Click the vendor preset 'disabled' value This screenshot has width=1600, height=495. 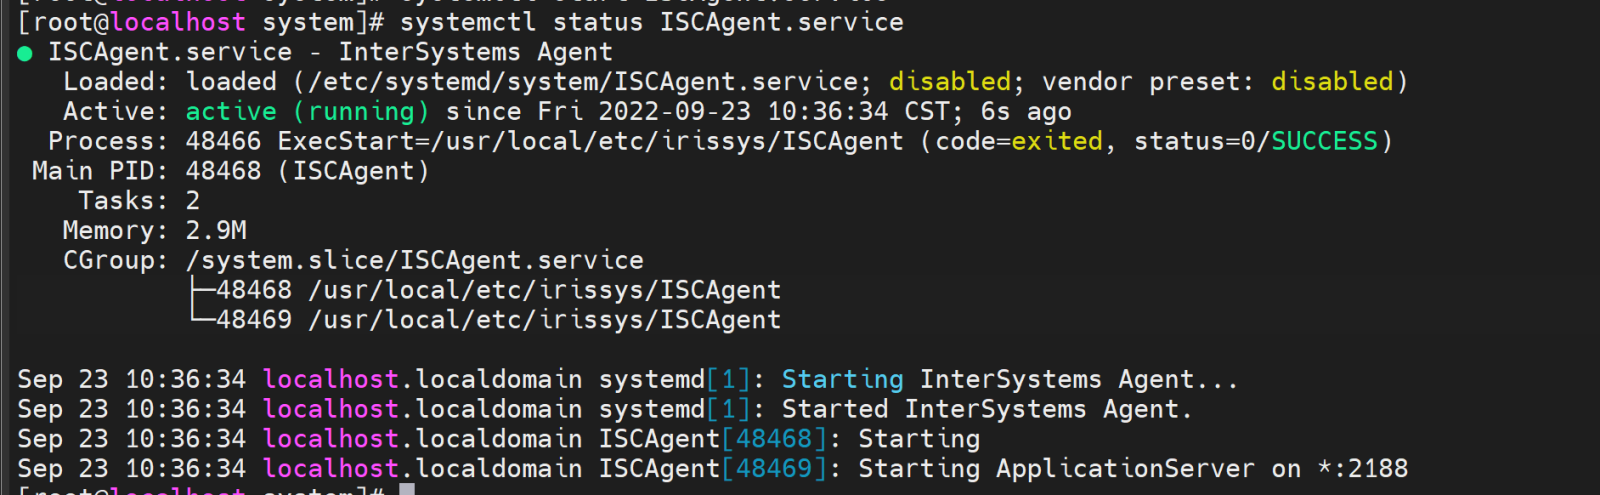click(x=1332, y=82)
